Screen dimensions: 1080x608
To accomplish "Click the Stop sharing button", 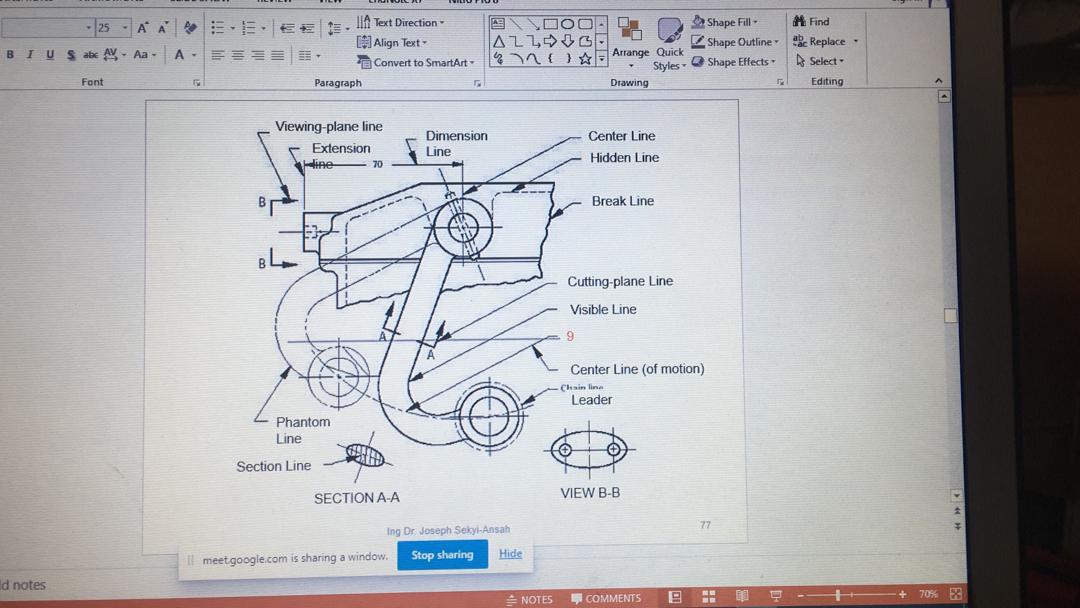I will pyautogui.click(x=442, y=555).
